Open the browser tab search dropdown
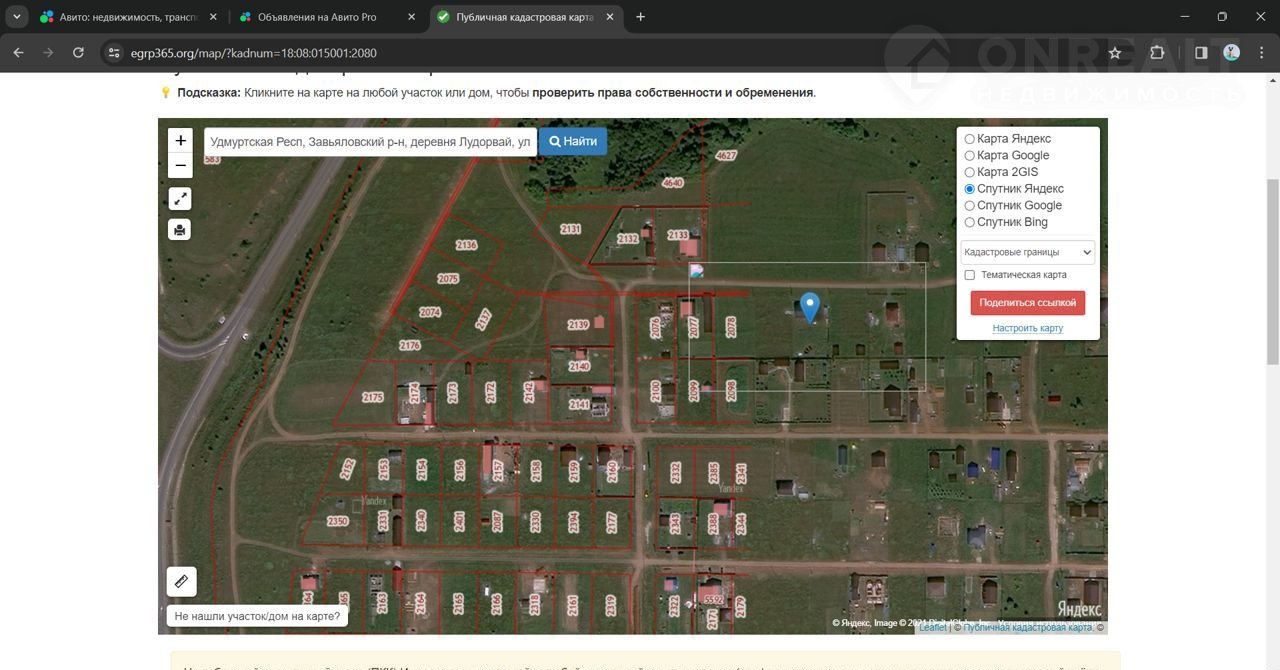Screen dimensions: 1280x670 pyautogui.click(x=17, y=17)
